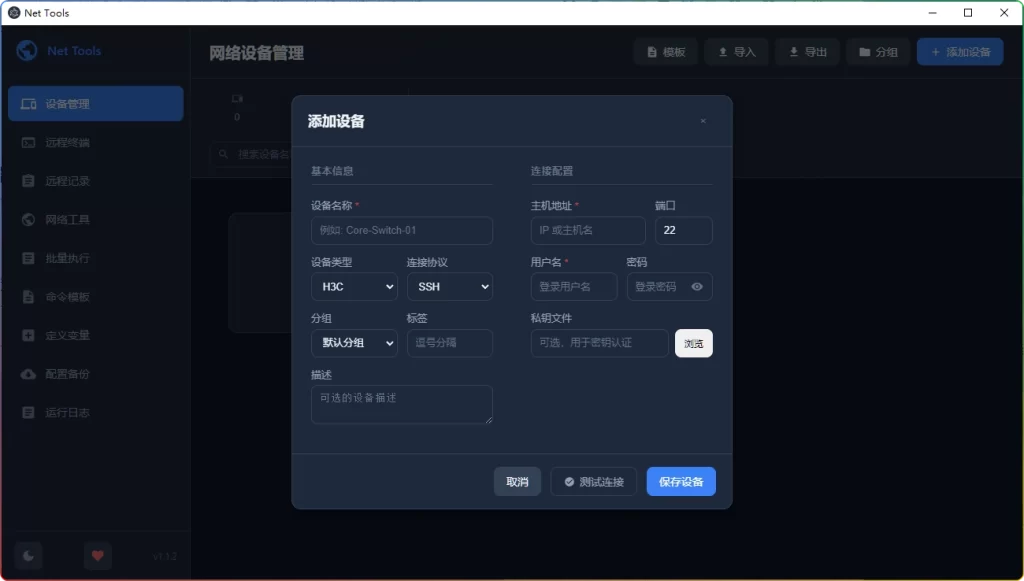Image resolution: width=1024 pixels, height=581 pixels.
Task: Select 设备管理 in the navigation menu
Action: (x=95, y=103)
